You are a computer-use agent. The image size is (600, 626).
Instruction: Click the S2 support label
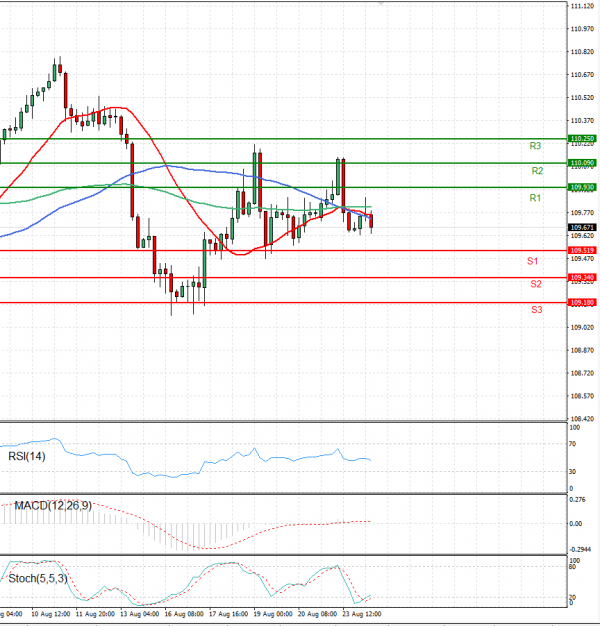click(x=536, y=284)
